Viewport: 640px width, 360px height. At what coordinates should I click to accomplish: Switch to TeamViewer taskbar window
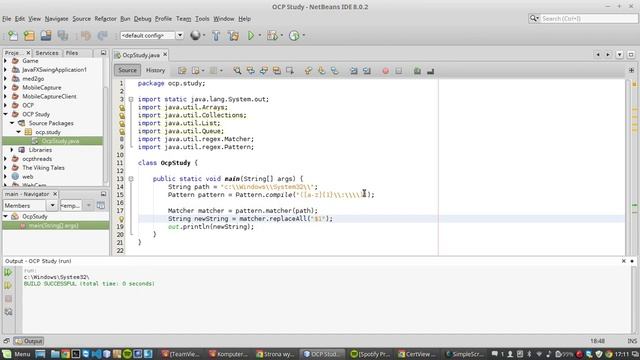(x=180, y=354)
